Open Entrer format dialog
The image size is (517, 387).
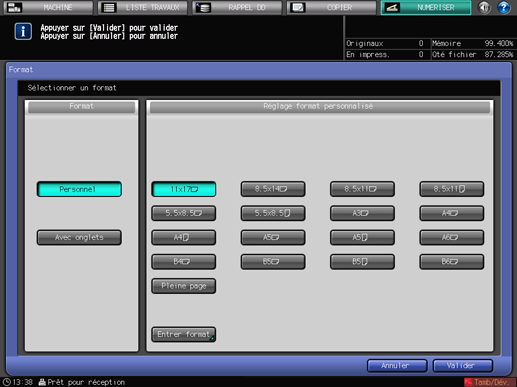click(184, 334)
